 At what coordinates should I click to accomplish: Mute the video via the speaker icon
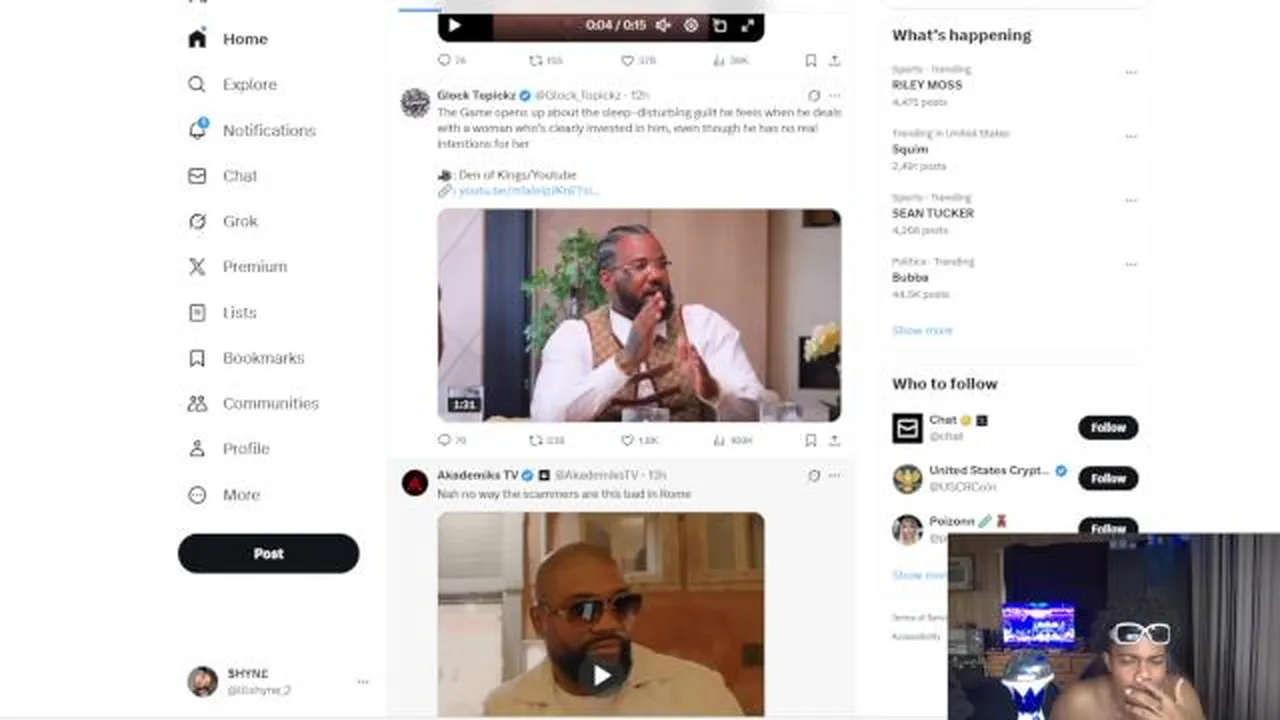(662, 26)
